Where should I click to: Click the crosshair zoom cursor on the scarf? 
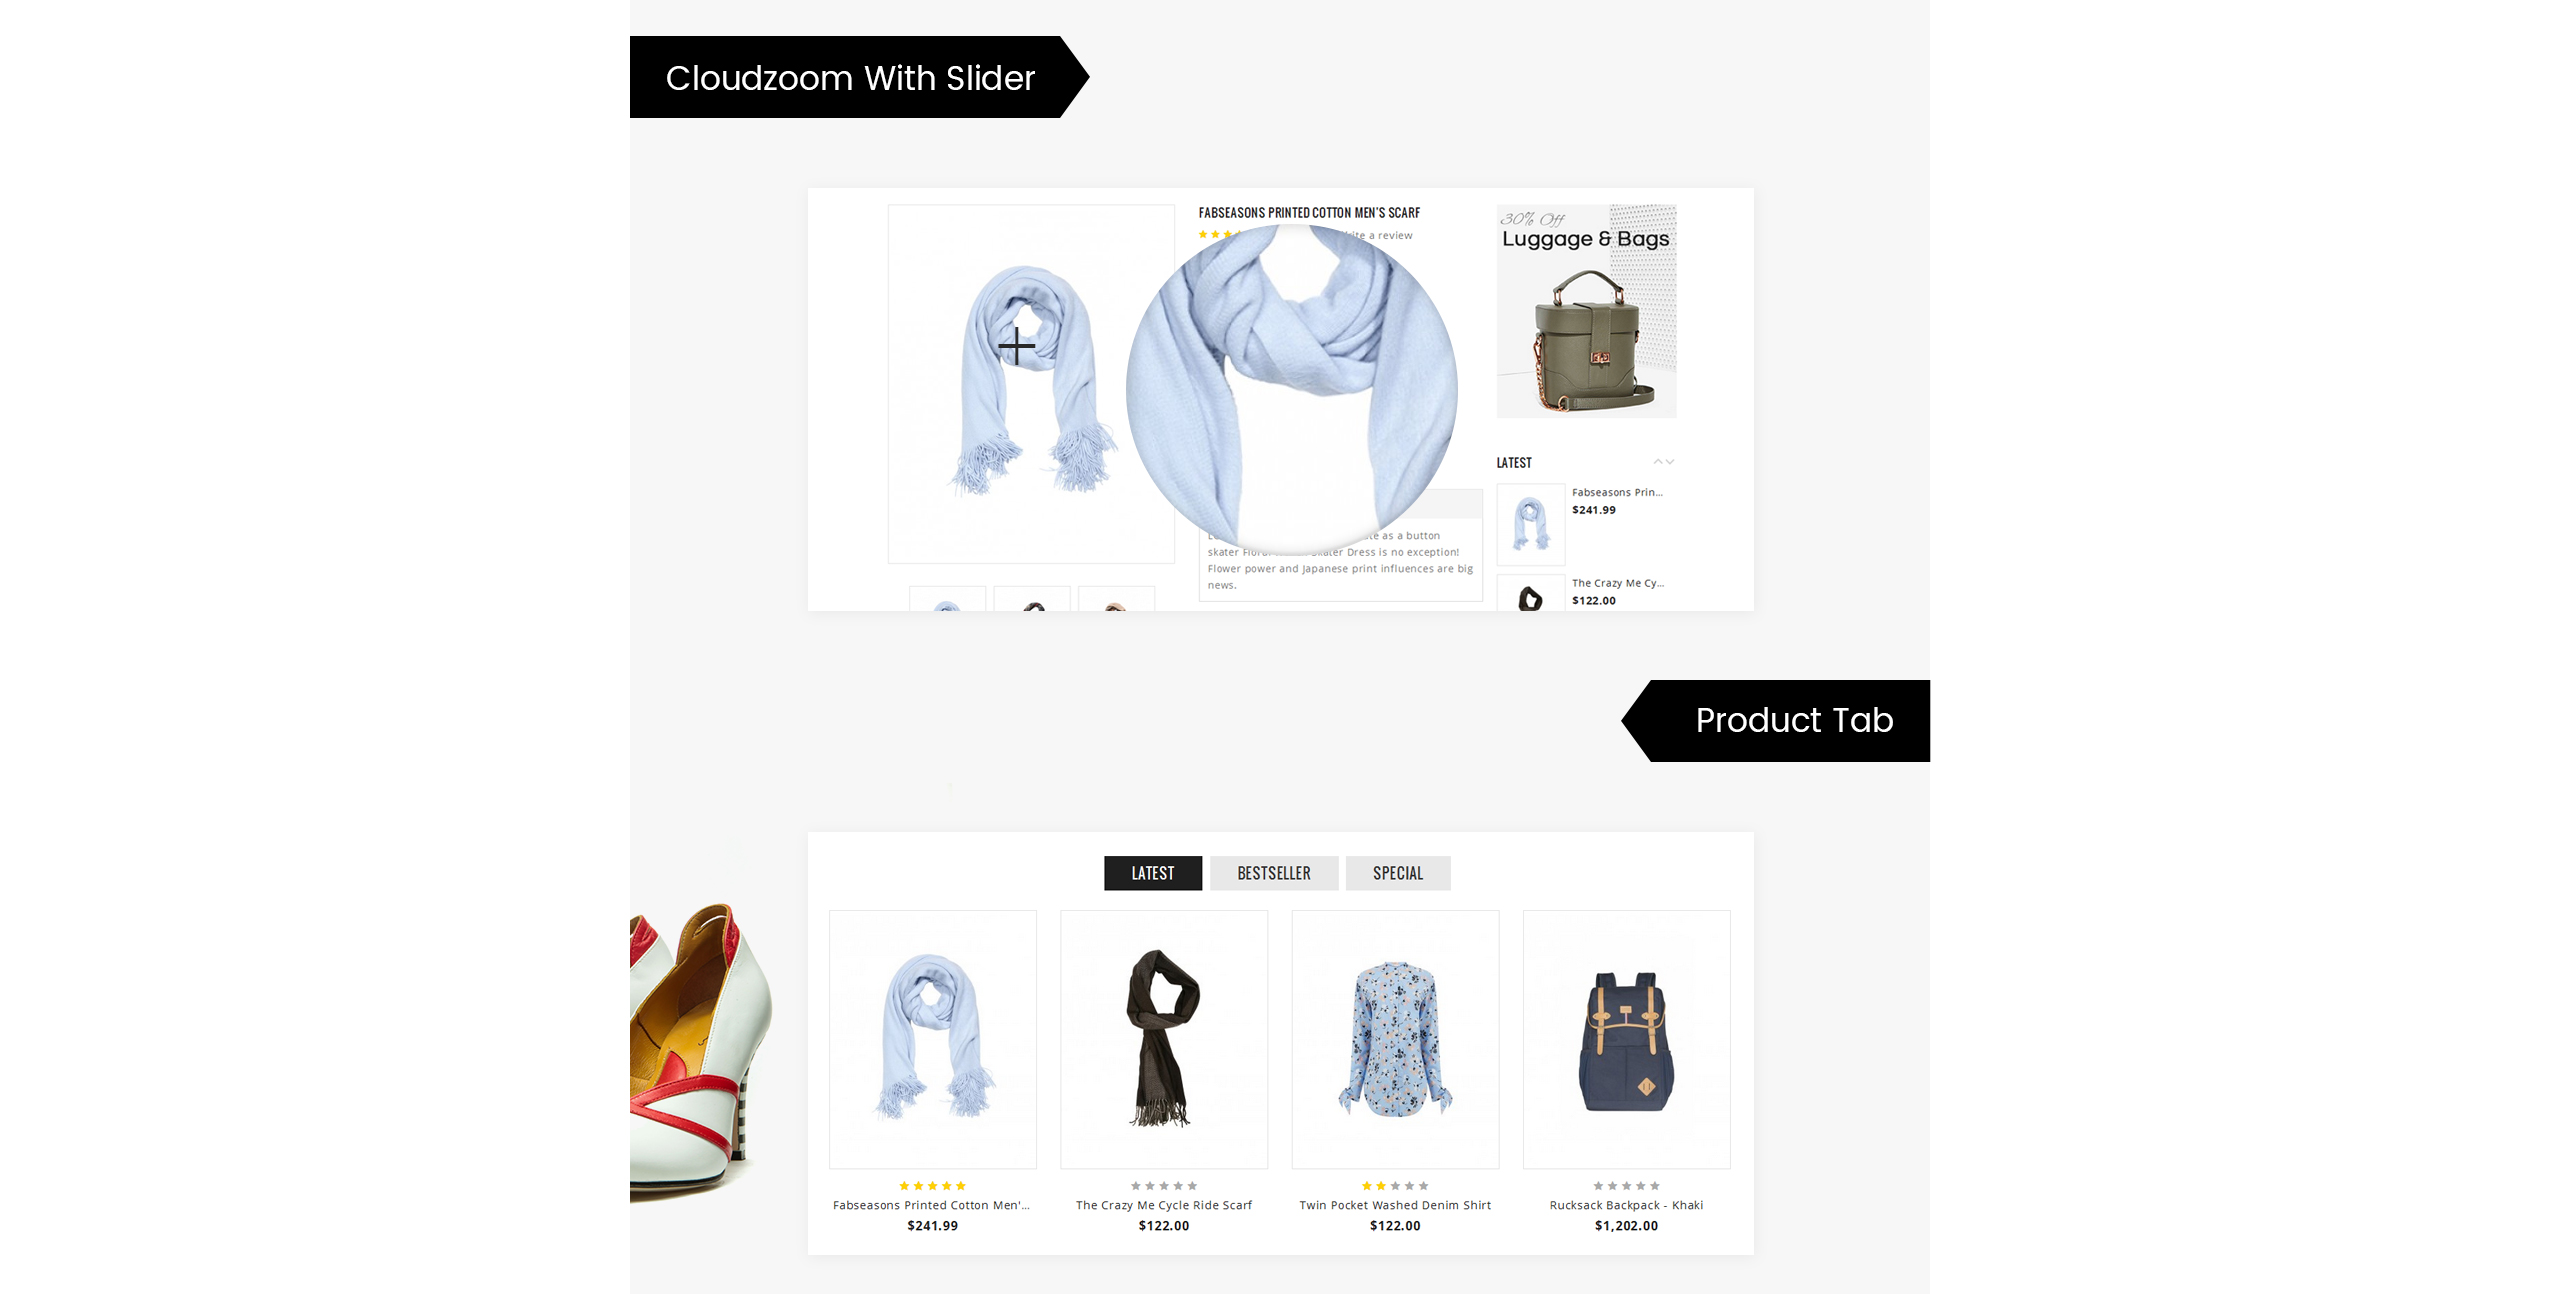1016,346
